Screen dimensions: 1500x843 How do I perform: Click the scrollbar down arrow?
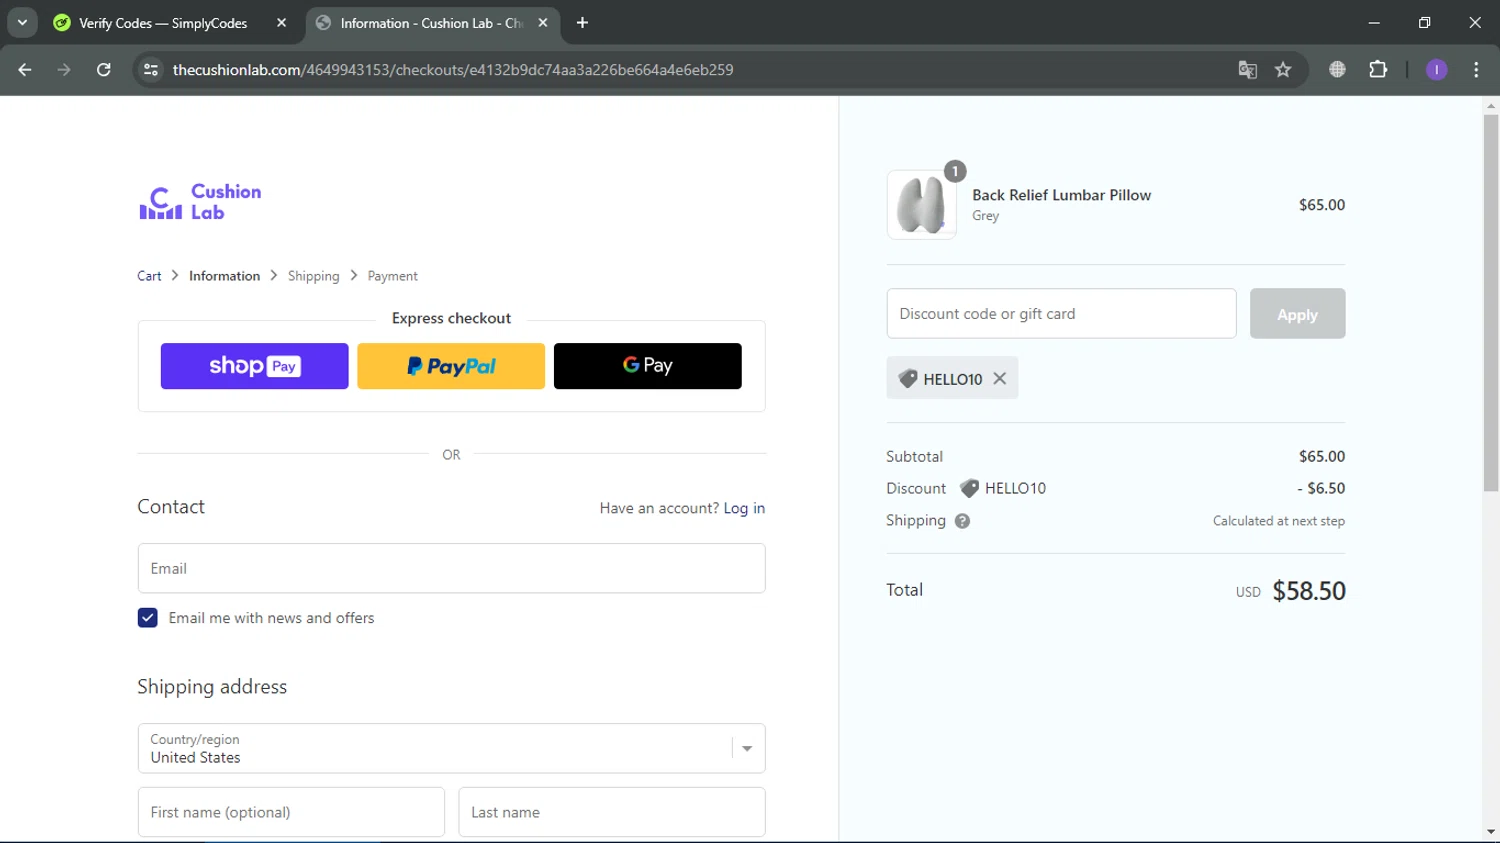click(x=1491, y=832)
